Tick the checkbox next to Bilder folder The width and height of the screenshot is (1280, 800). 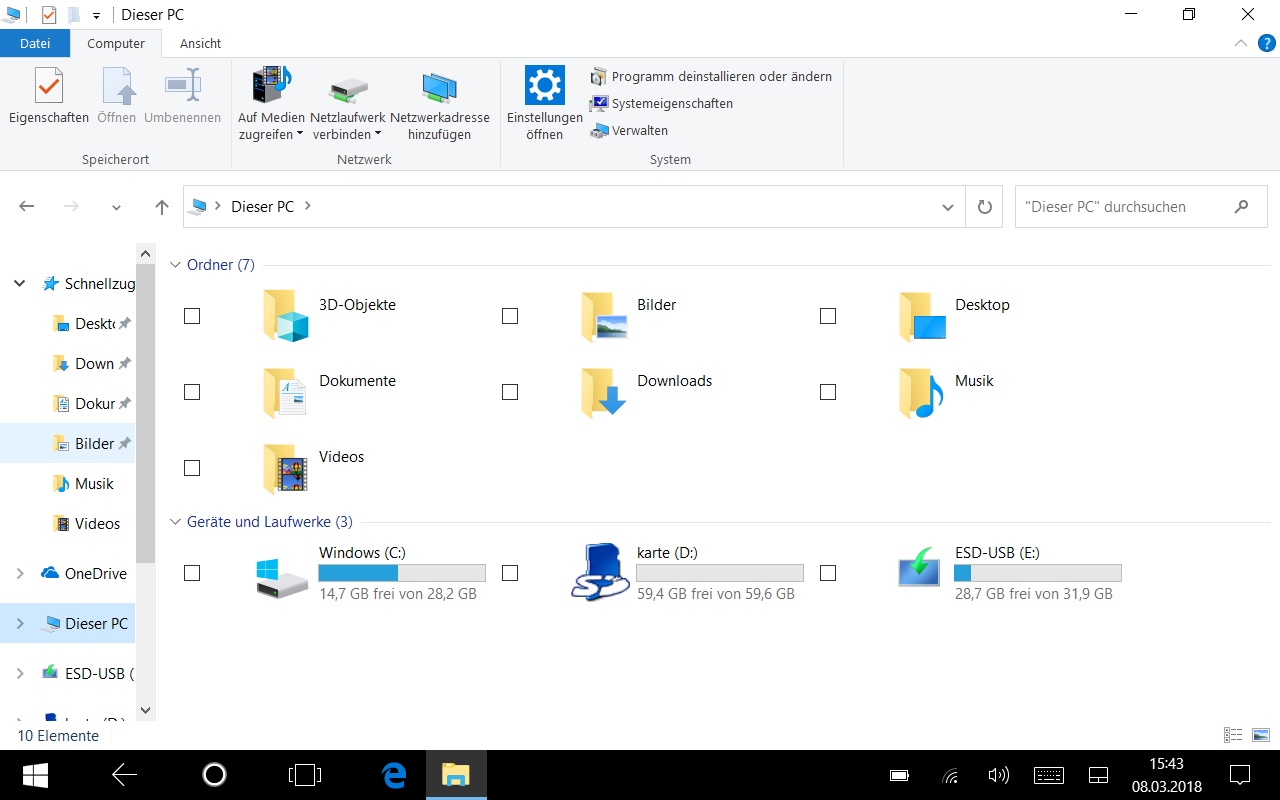[x=510, y=316]
